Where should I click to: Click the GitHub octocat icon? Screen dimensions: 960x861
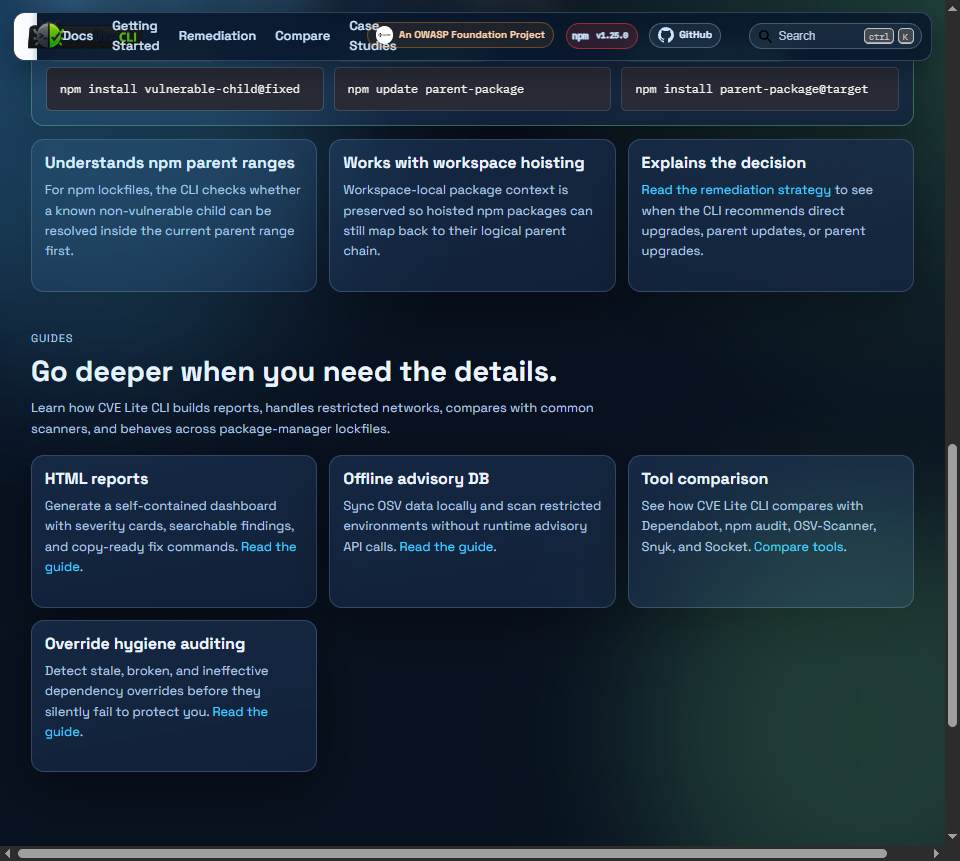(666, 35)
